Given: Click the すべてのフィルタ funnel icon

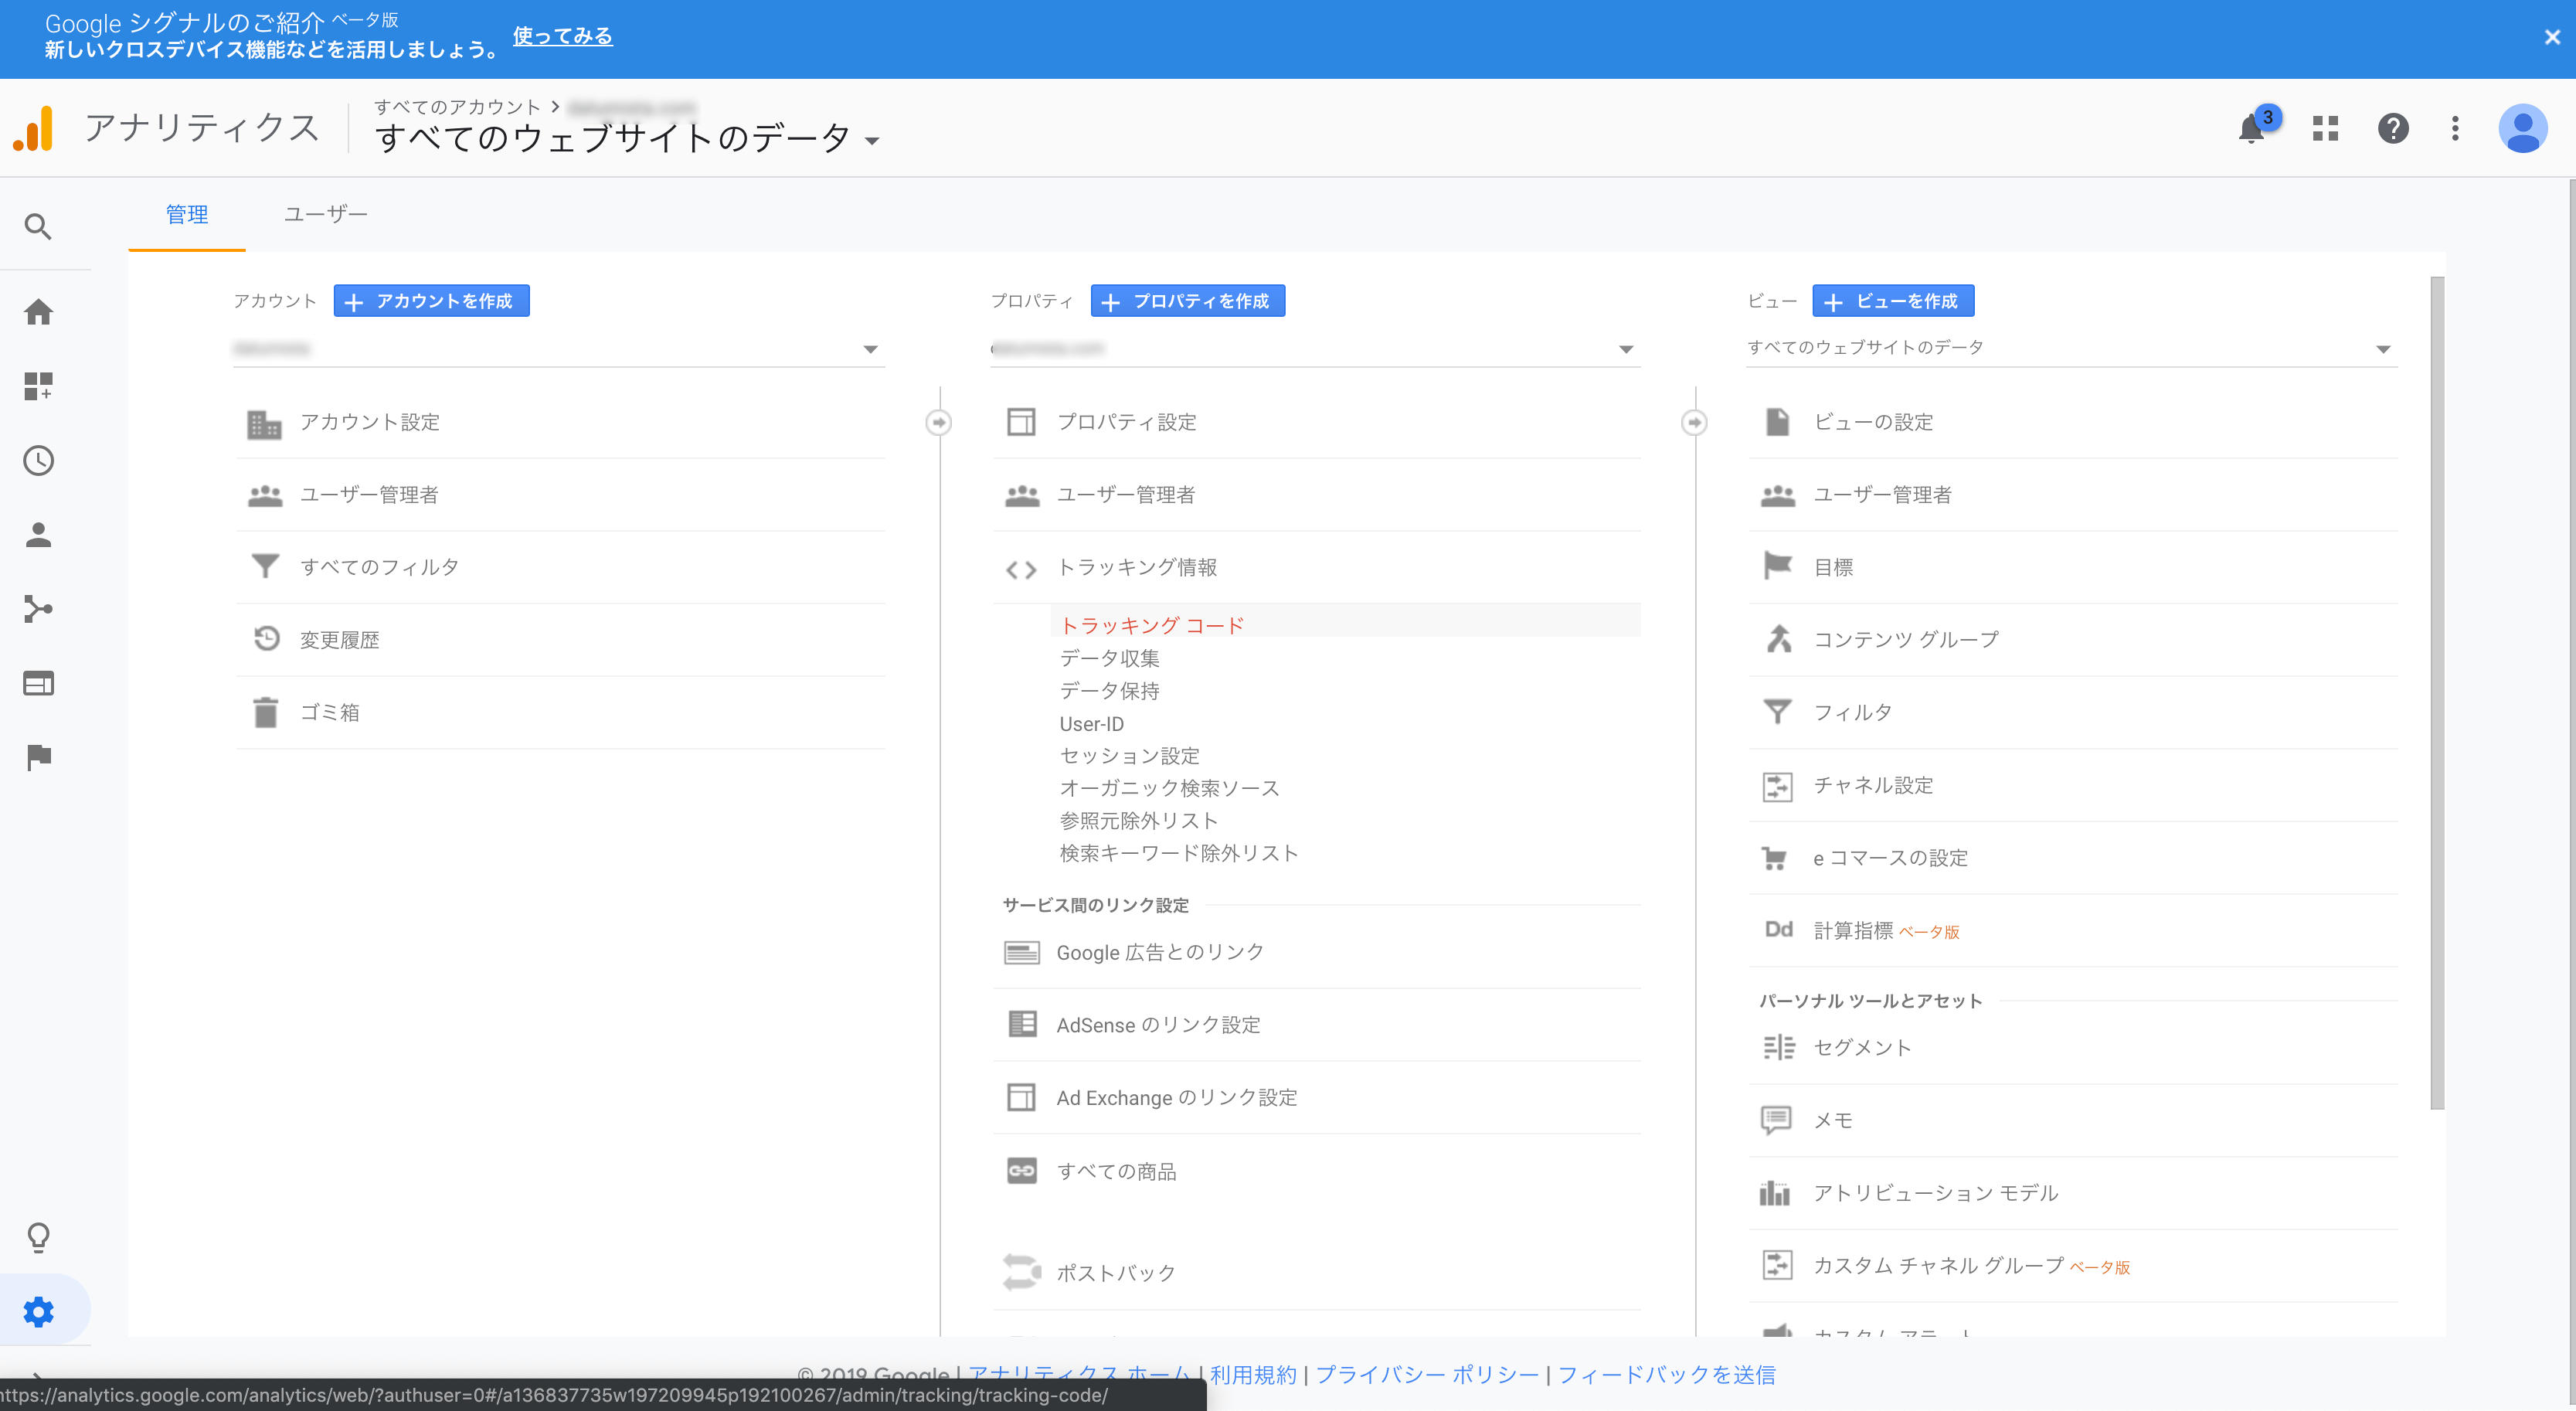Looking at the screenshot, I should point(265,566).
